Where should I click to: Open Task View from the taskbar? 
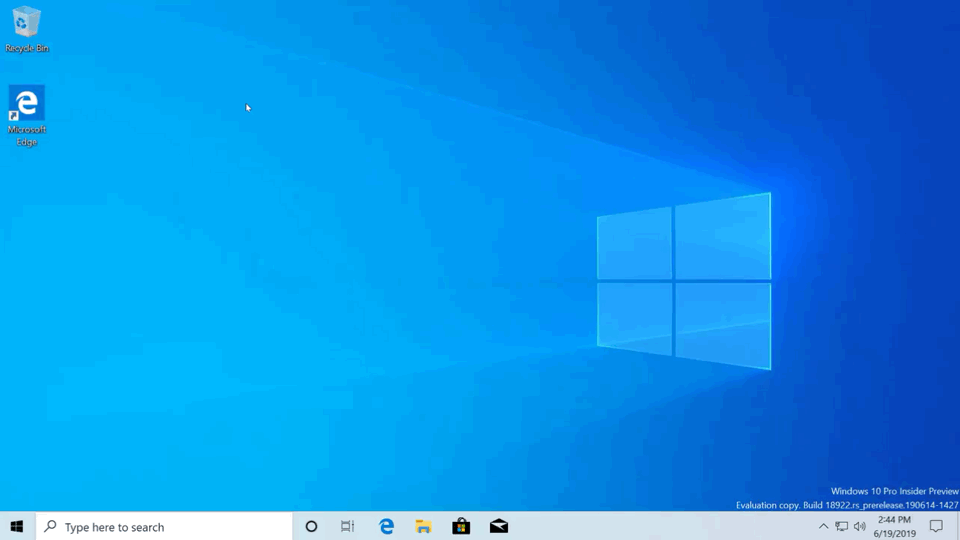[x=348, y=527]
